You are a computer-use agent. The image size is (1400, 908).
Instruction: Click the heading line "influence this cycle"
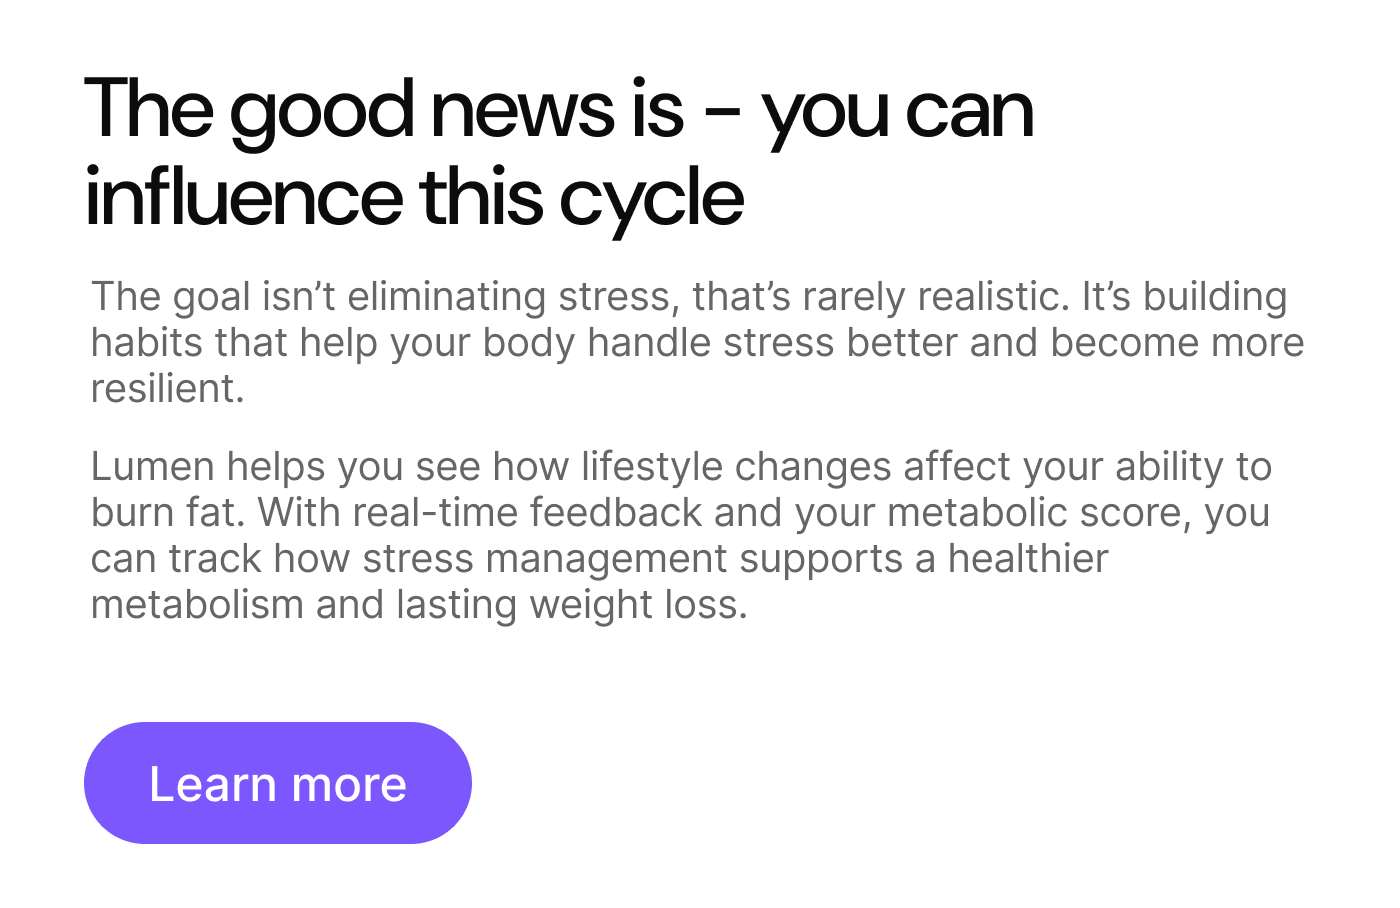[x=414, y=197]
